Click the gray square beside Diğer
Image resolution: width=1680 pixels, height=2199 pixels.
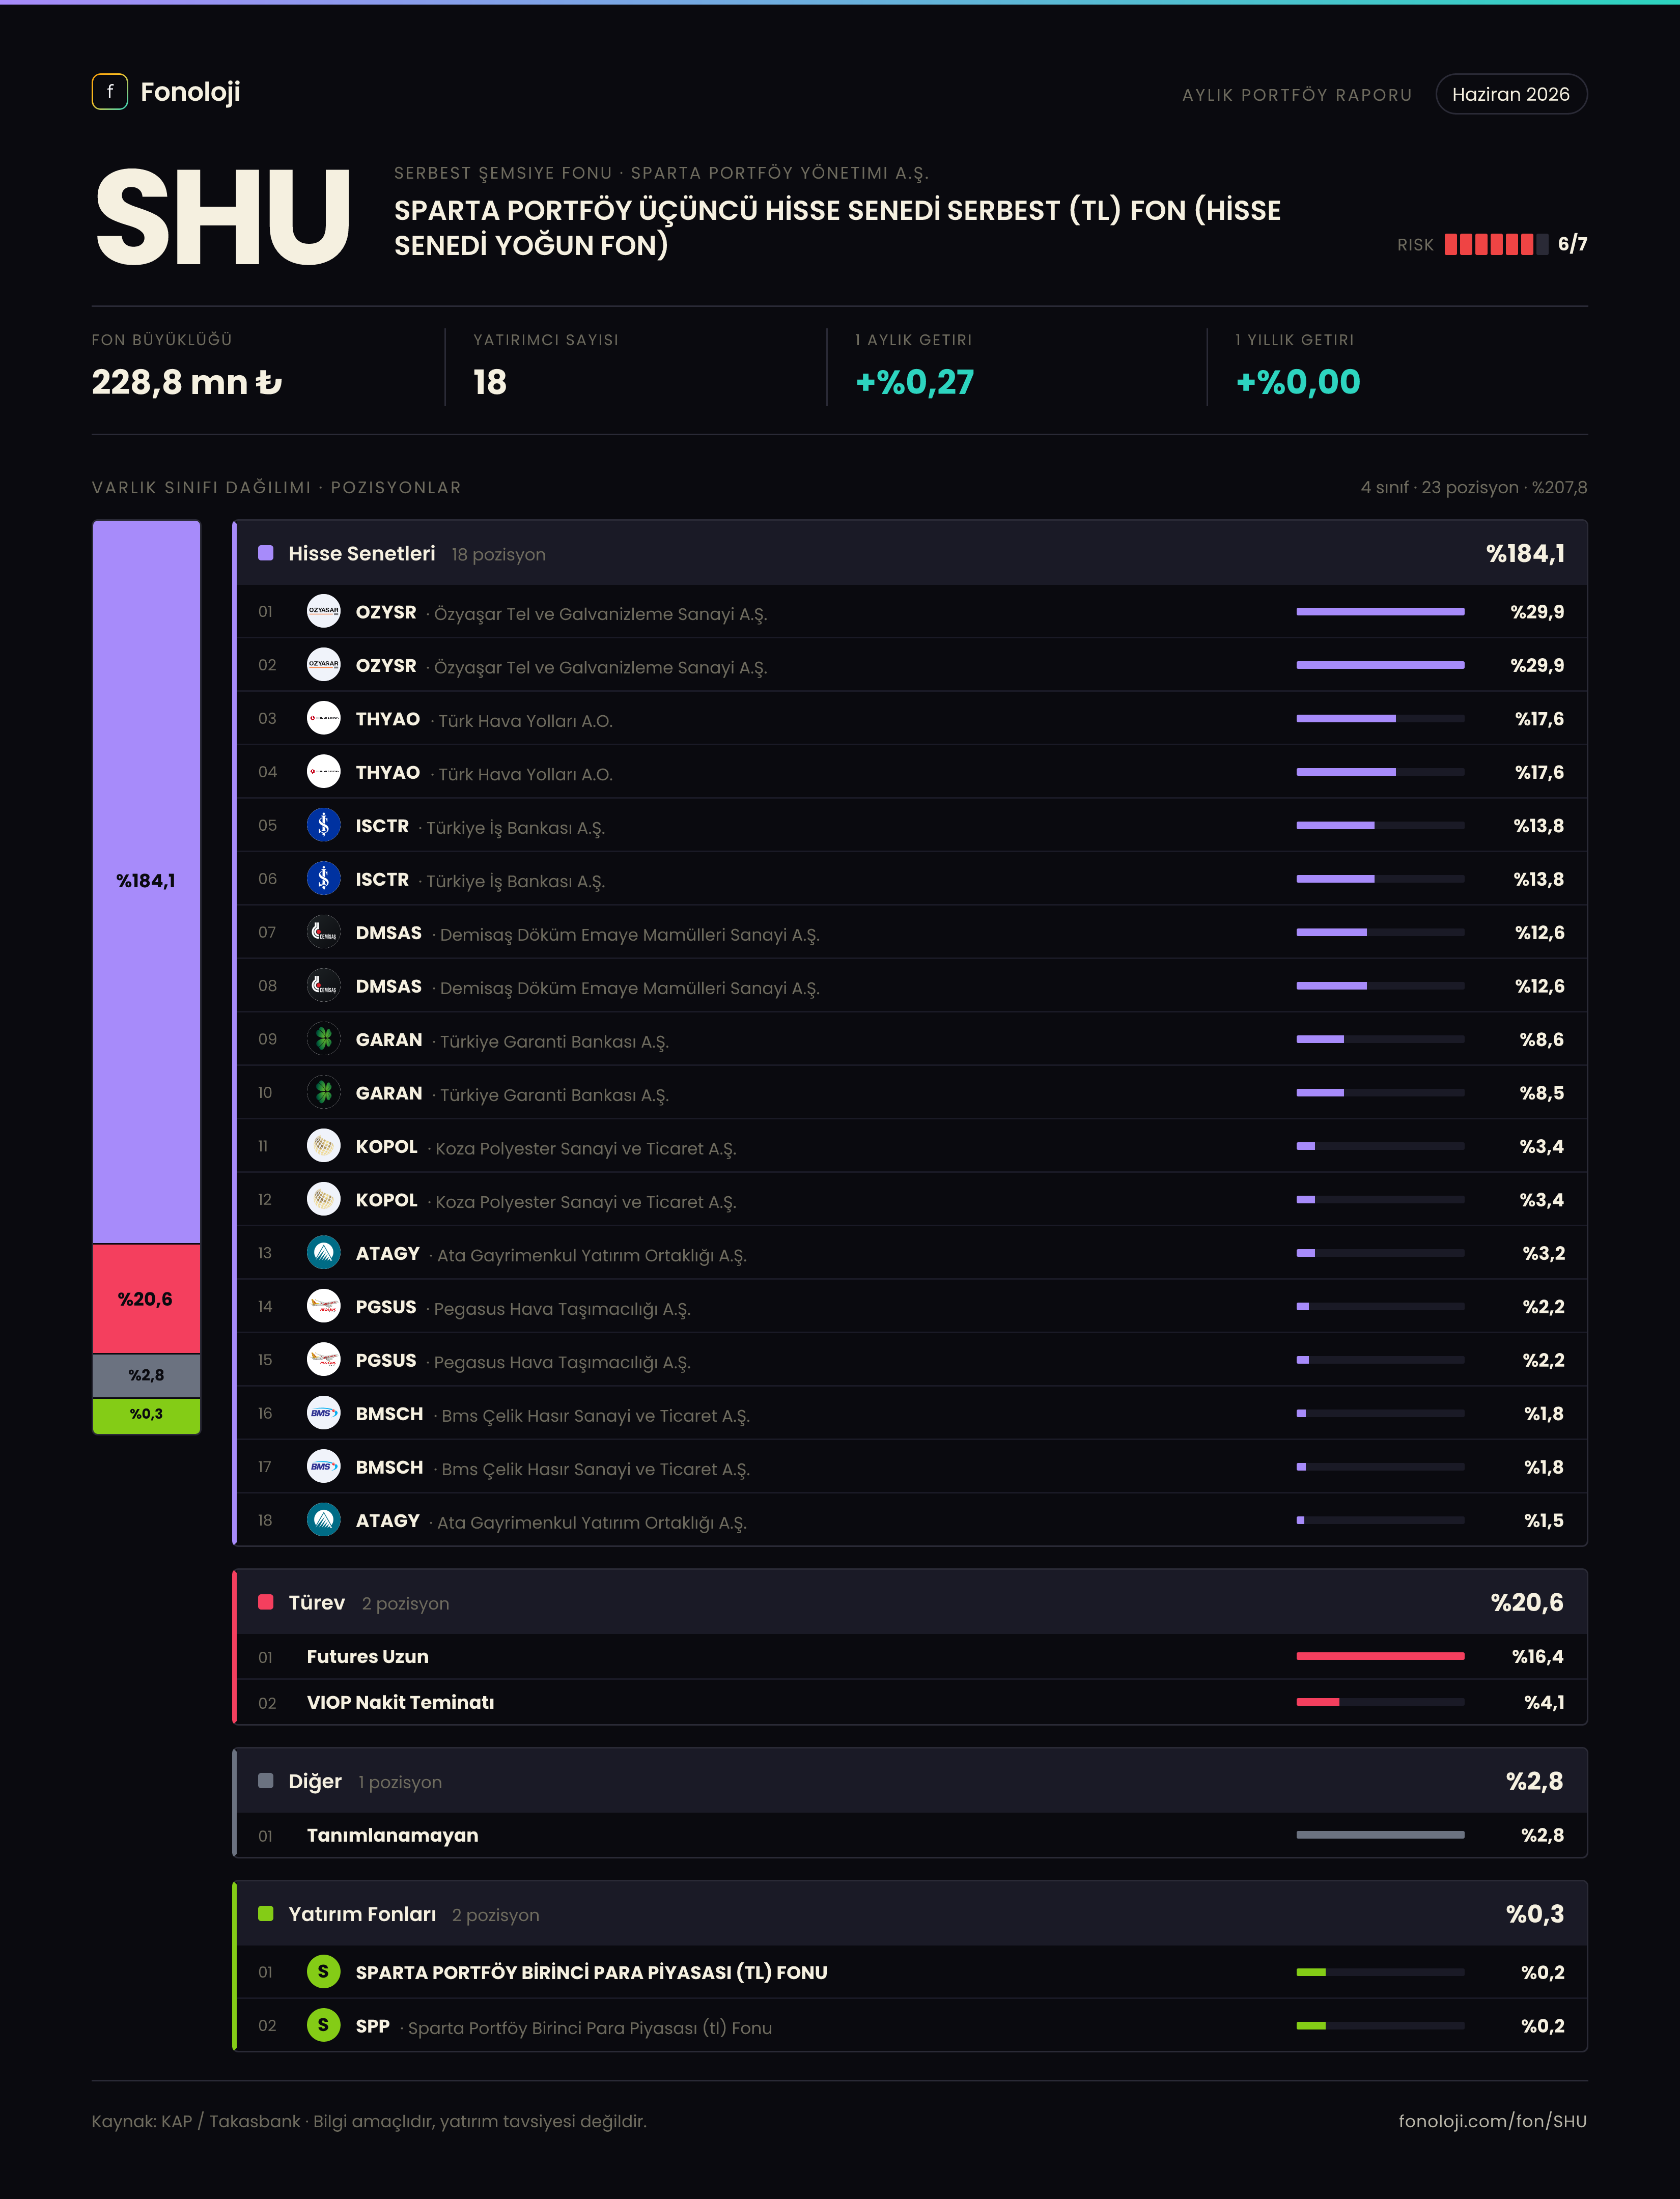pos(266,1781)
